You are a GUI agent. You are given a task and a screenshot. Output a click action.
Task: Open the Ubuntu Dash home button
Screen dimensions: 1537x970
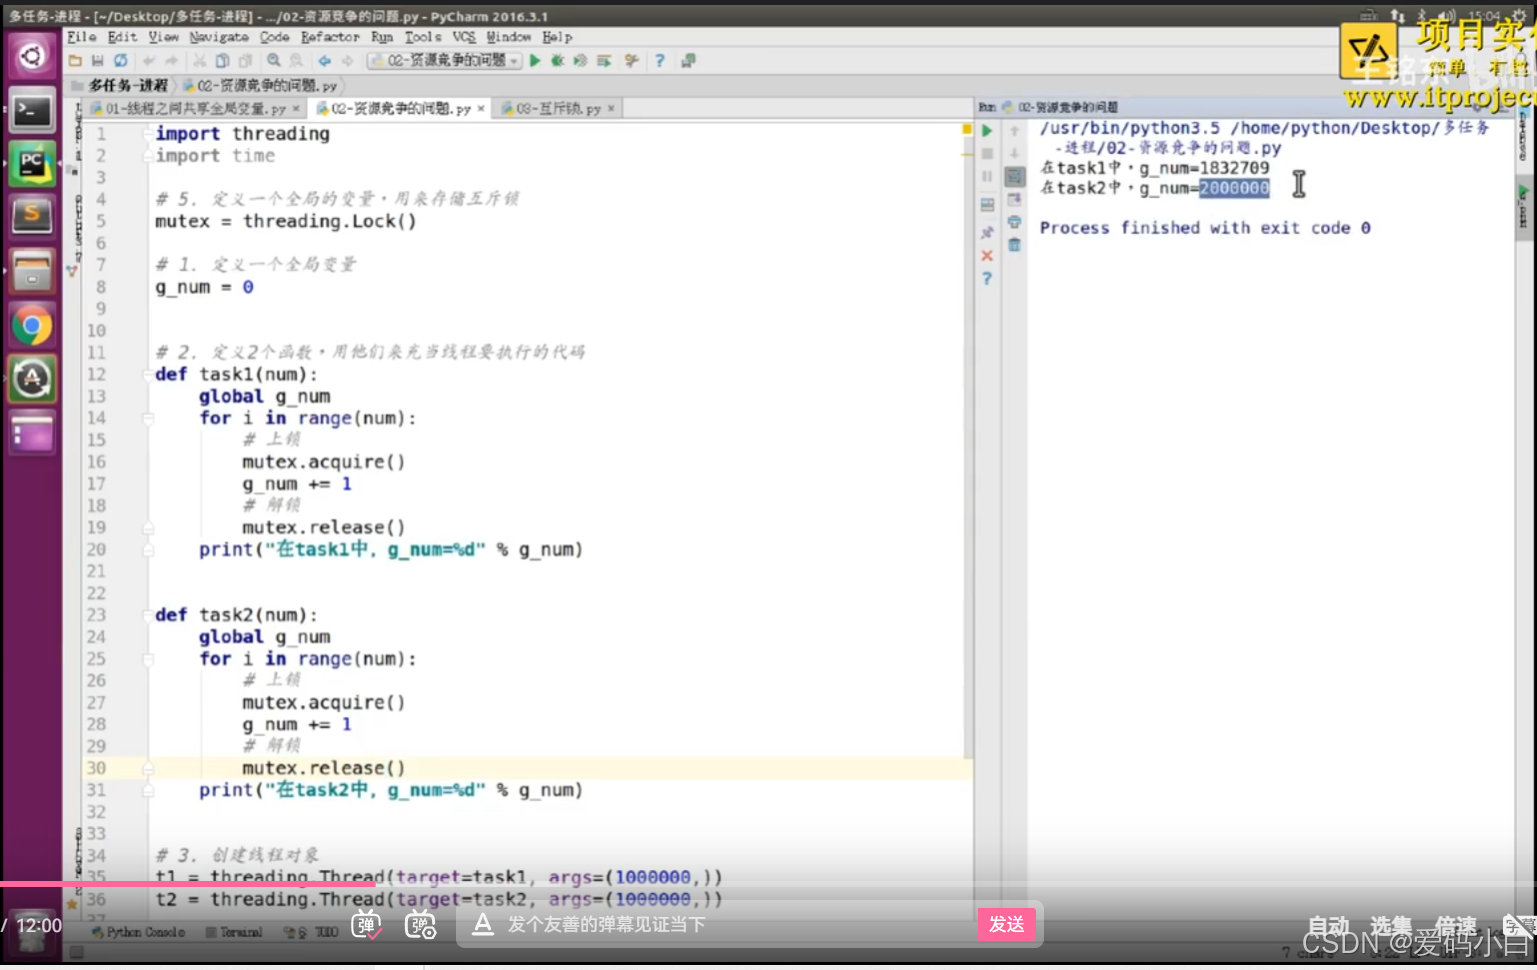coord(32,56)
